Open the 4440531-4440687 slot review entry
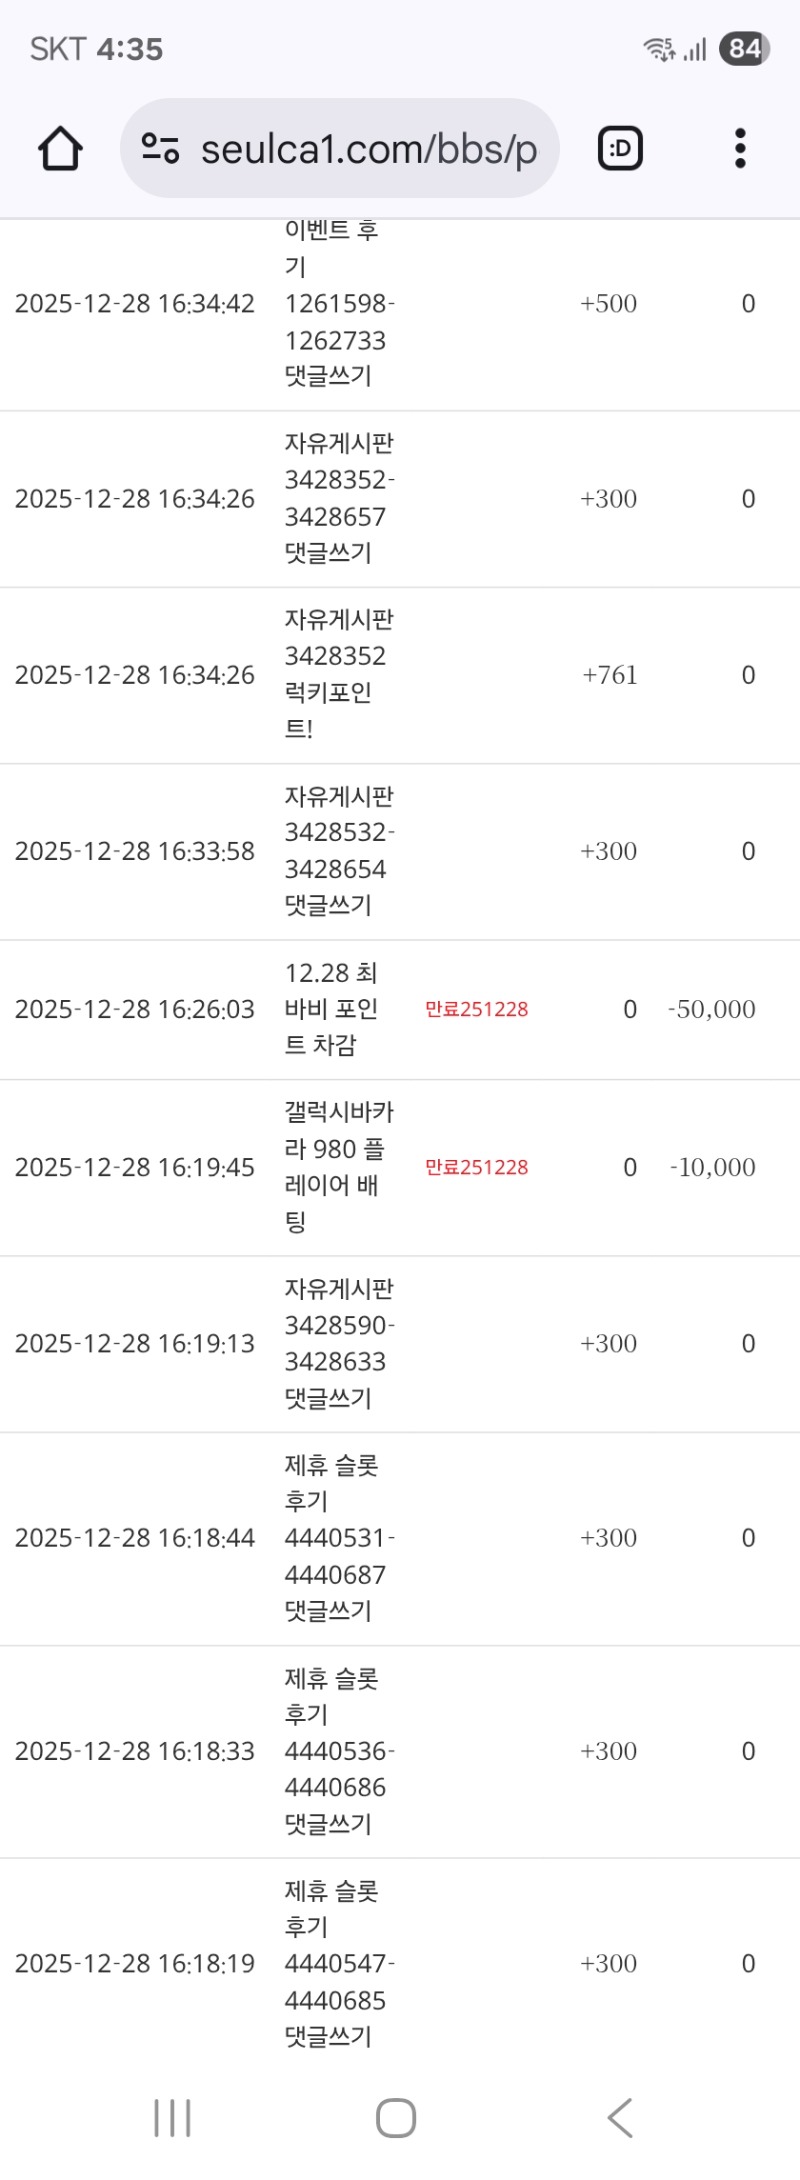 coord(338,1538)
